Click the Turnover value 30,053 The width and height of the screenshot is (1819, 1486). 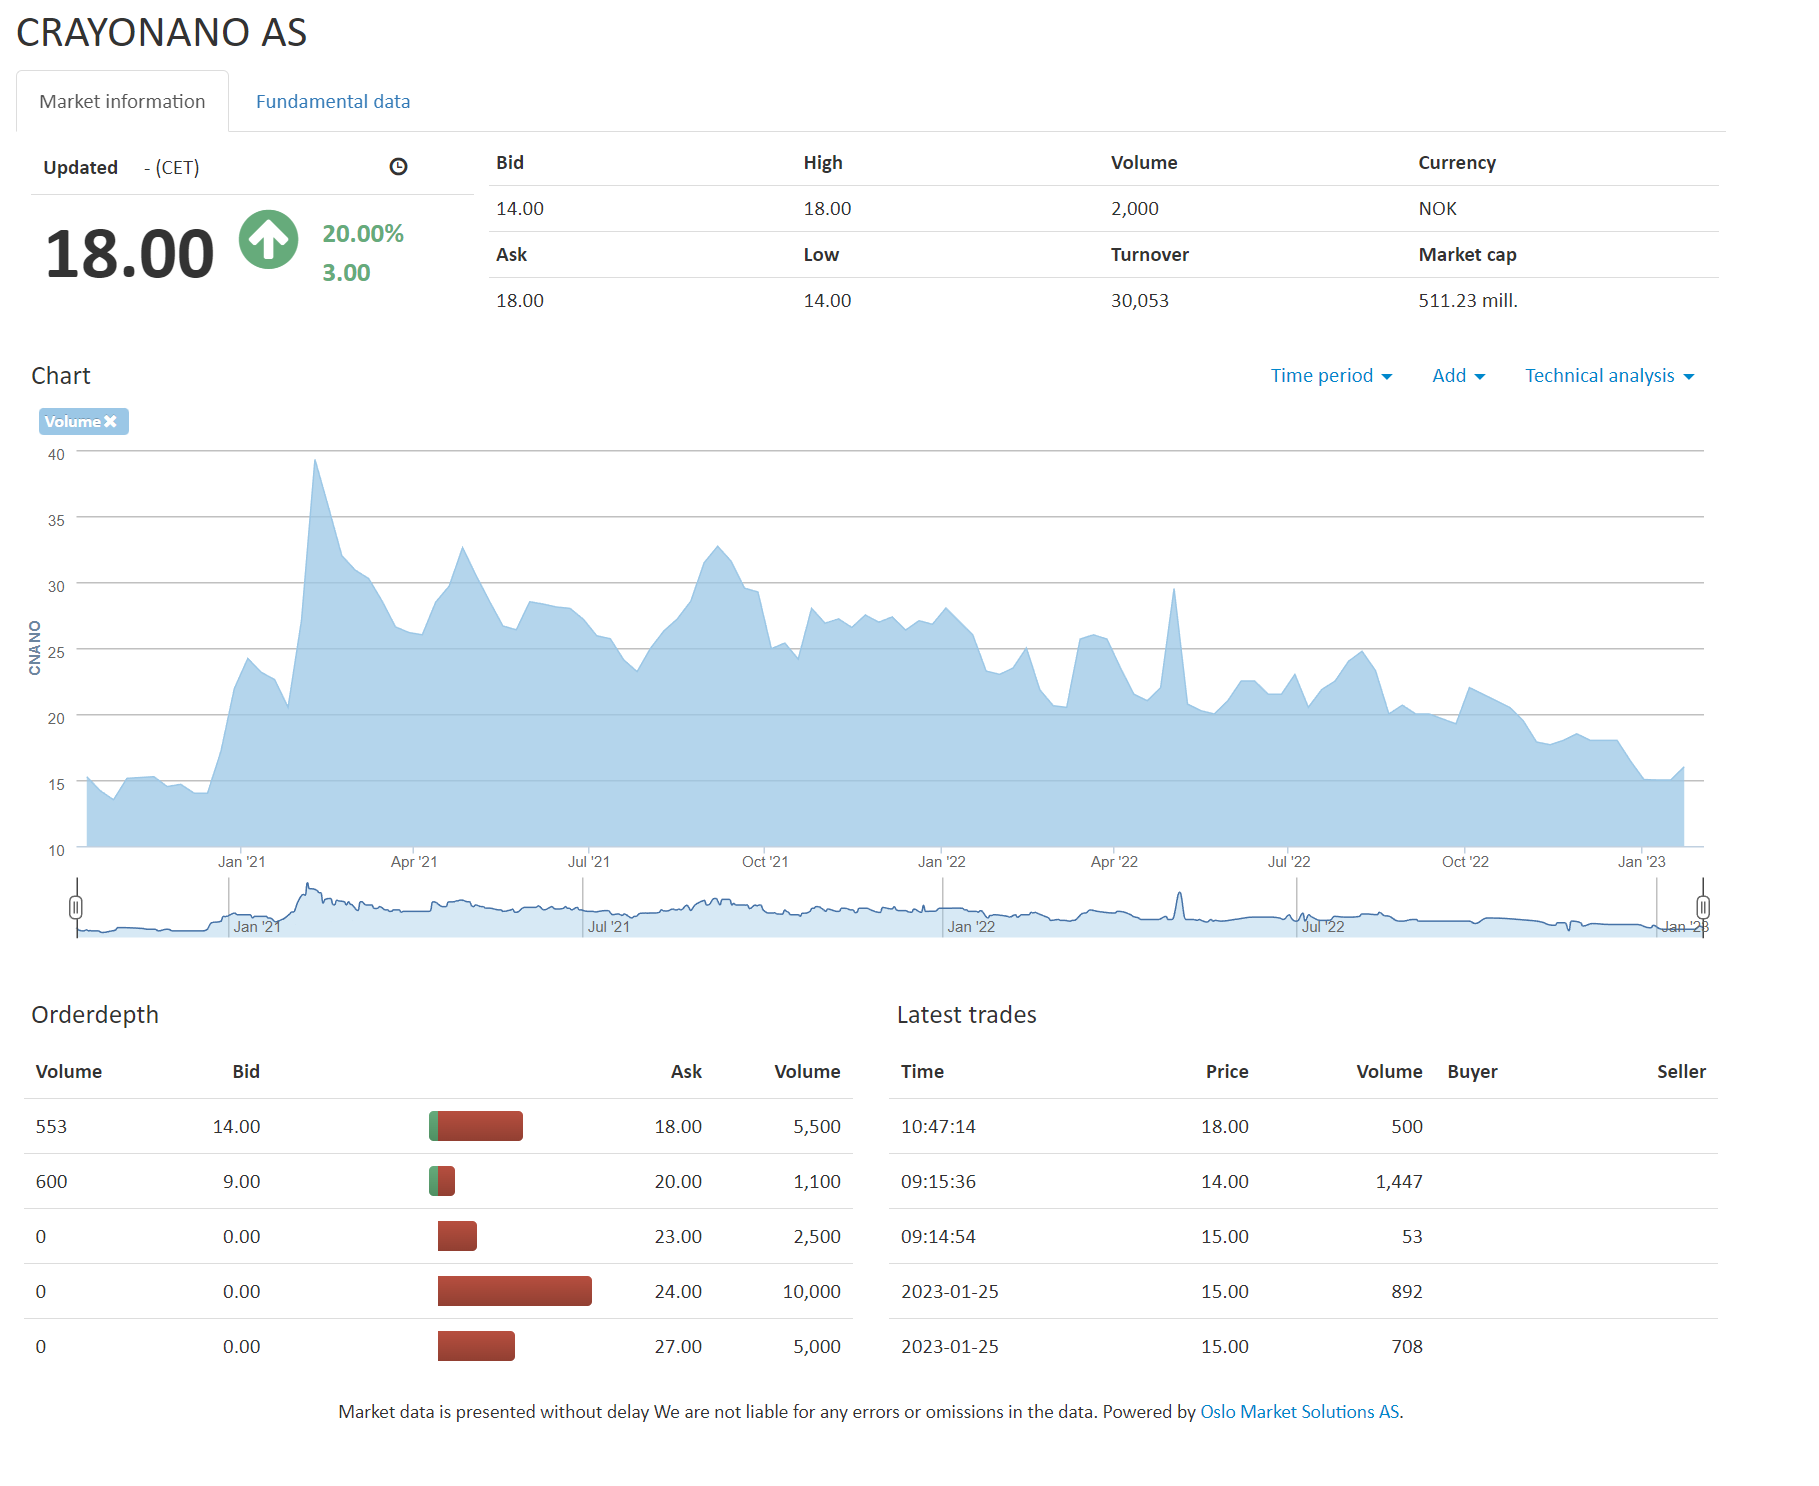point(1139,300)
